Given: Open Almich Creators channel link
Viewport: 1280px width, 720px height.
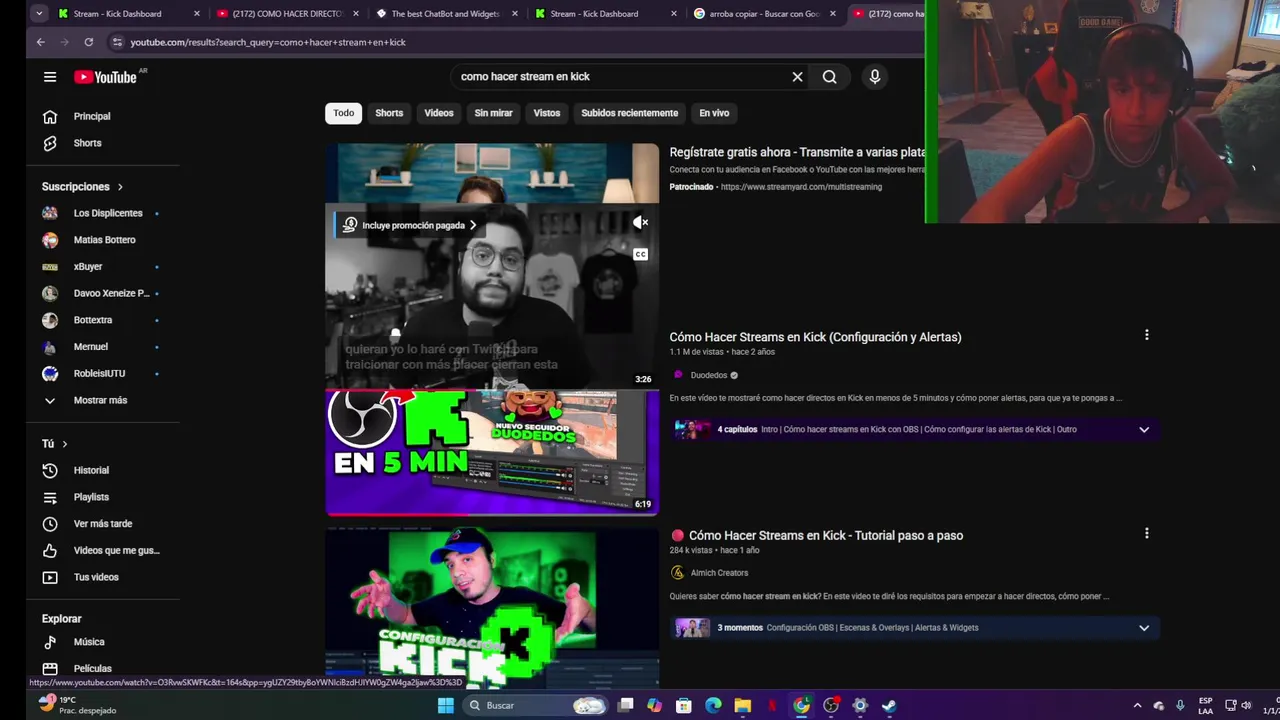Looking at the screenshot, I should coord(719,573).
